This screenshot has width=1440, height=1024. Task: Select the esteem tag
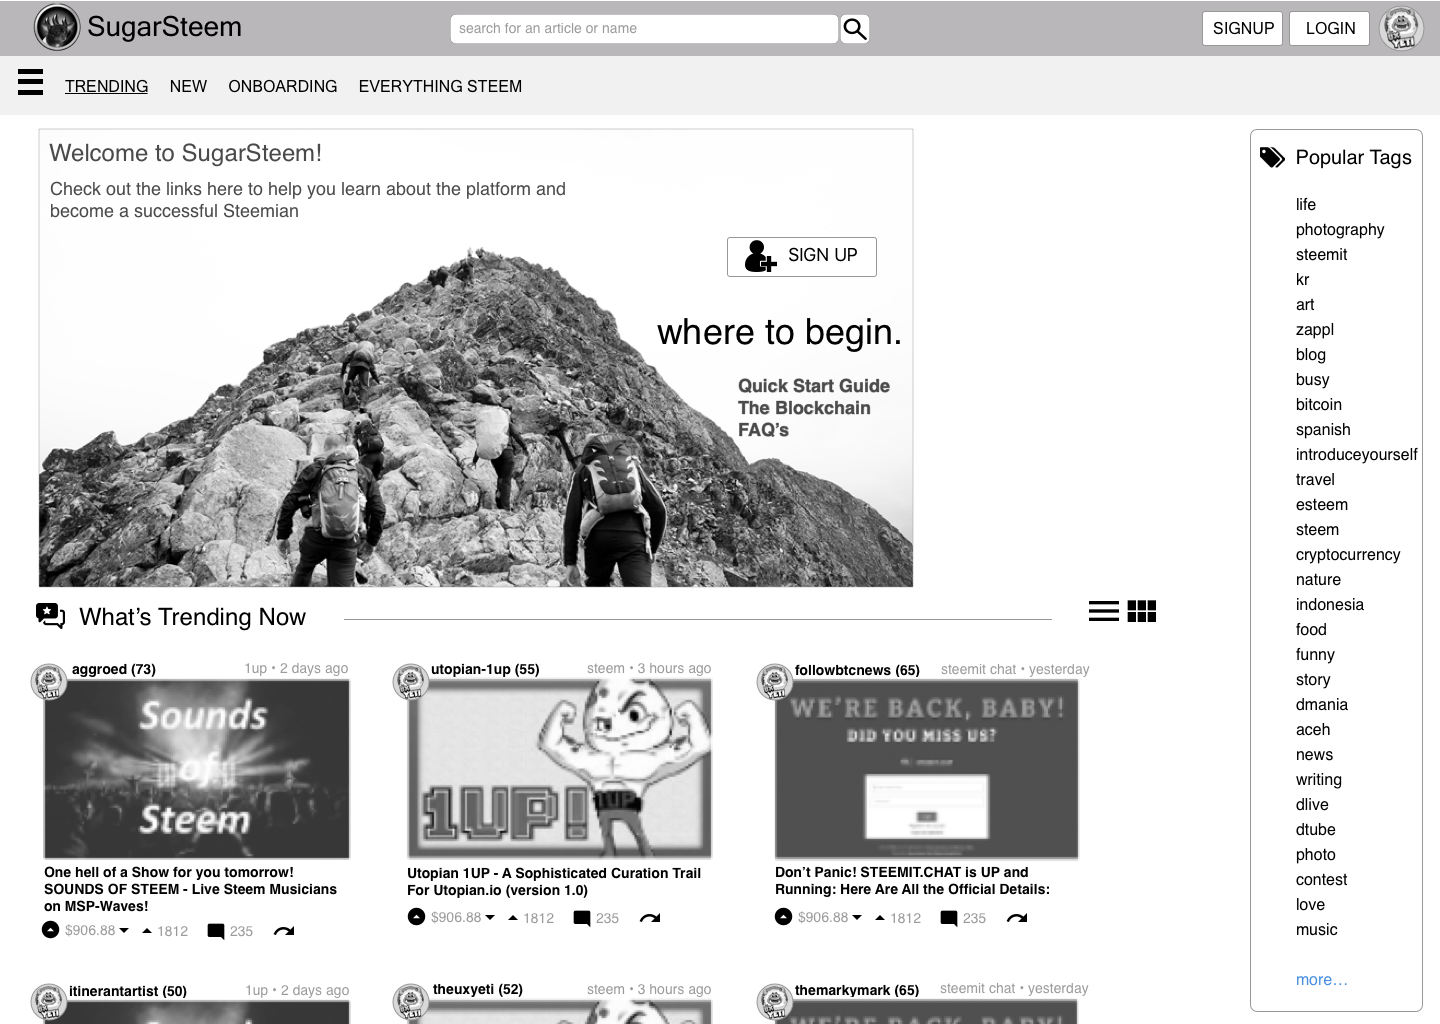coord(1322,505)
